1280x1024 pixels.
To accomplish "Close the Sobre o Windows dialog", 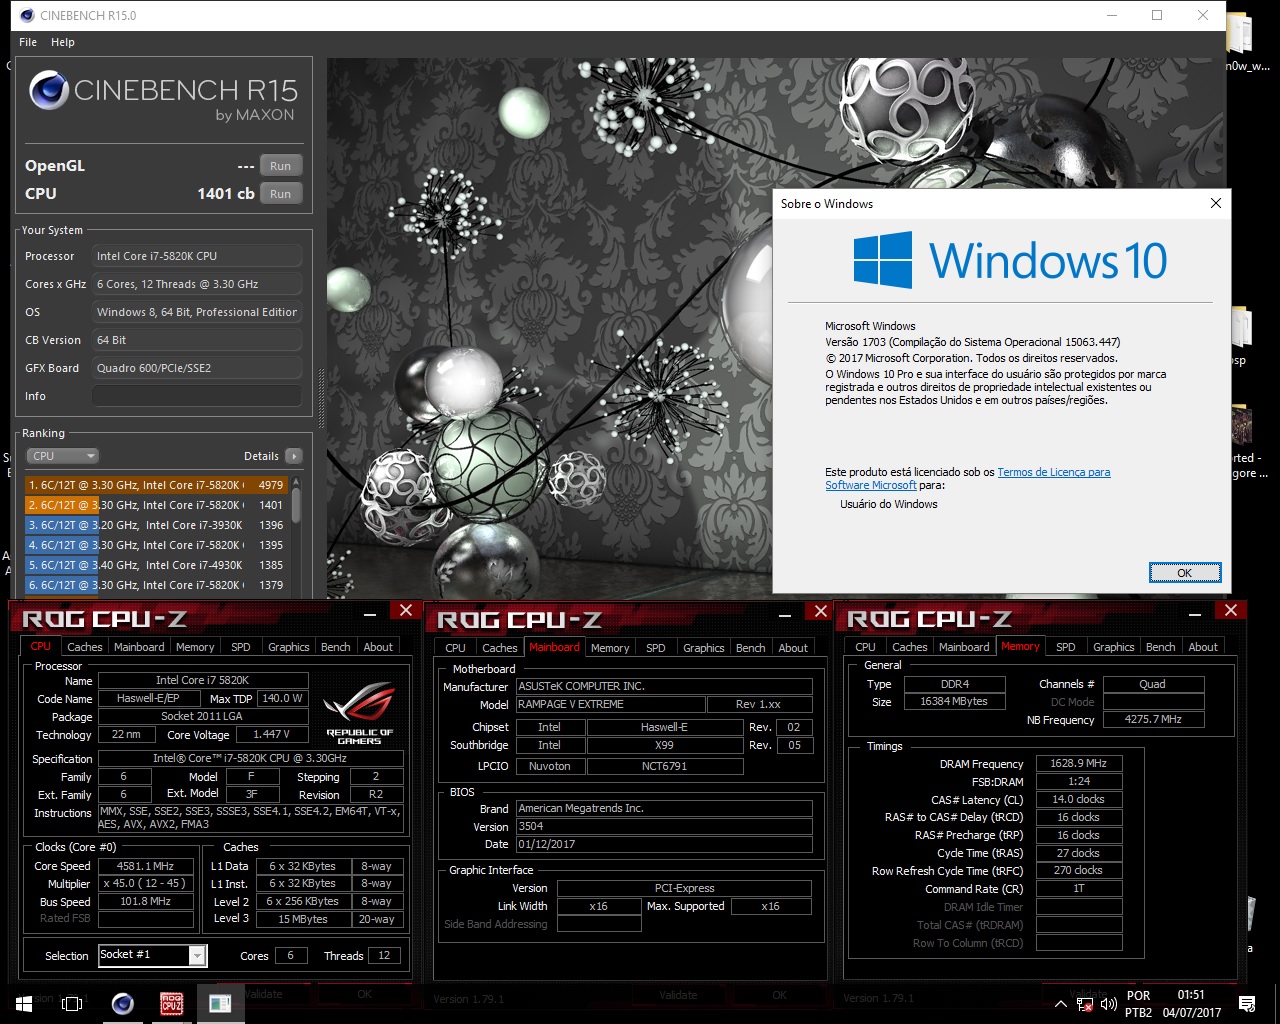I will pyautogui.click(x=1216, y=203).
